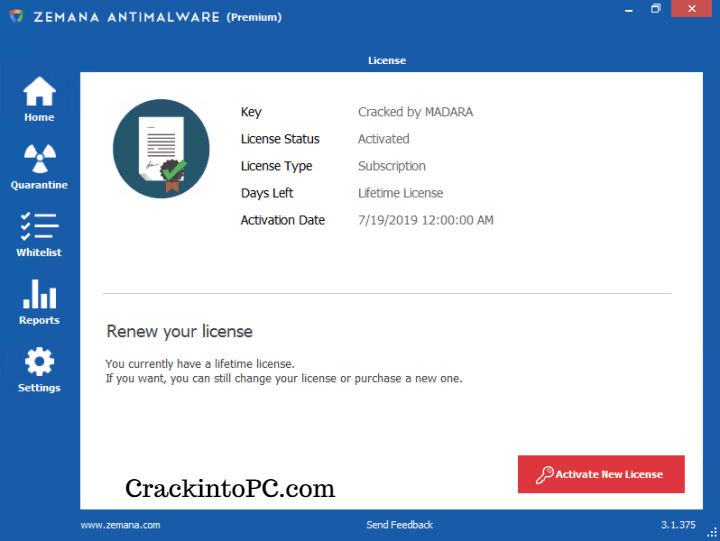Screen dimensions: 720x541
Task: Click the 'Activation Date' field label
Action: click(x=283, y=220)
